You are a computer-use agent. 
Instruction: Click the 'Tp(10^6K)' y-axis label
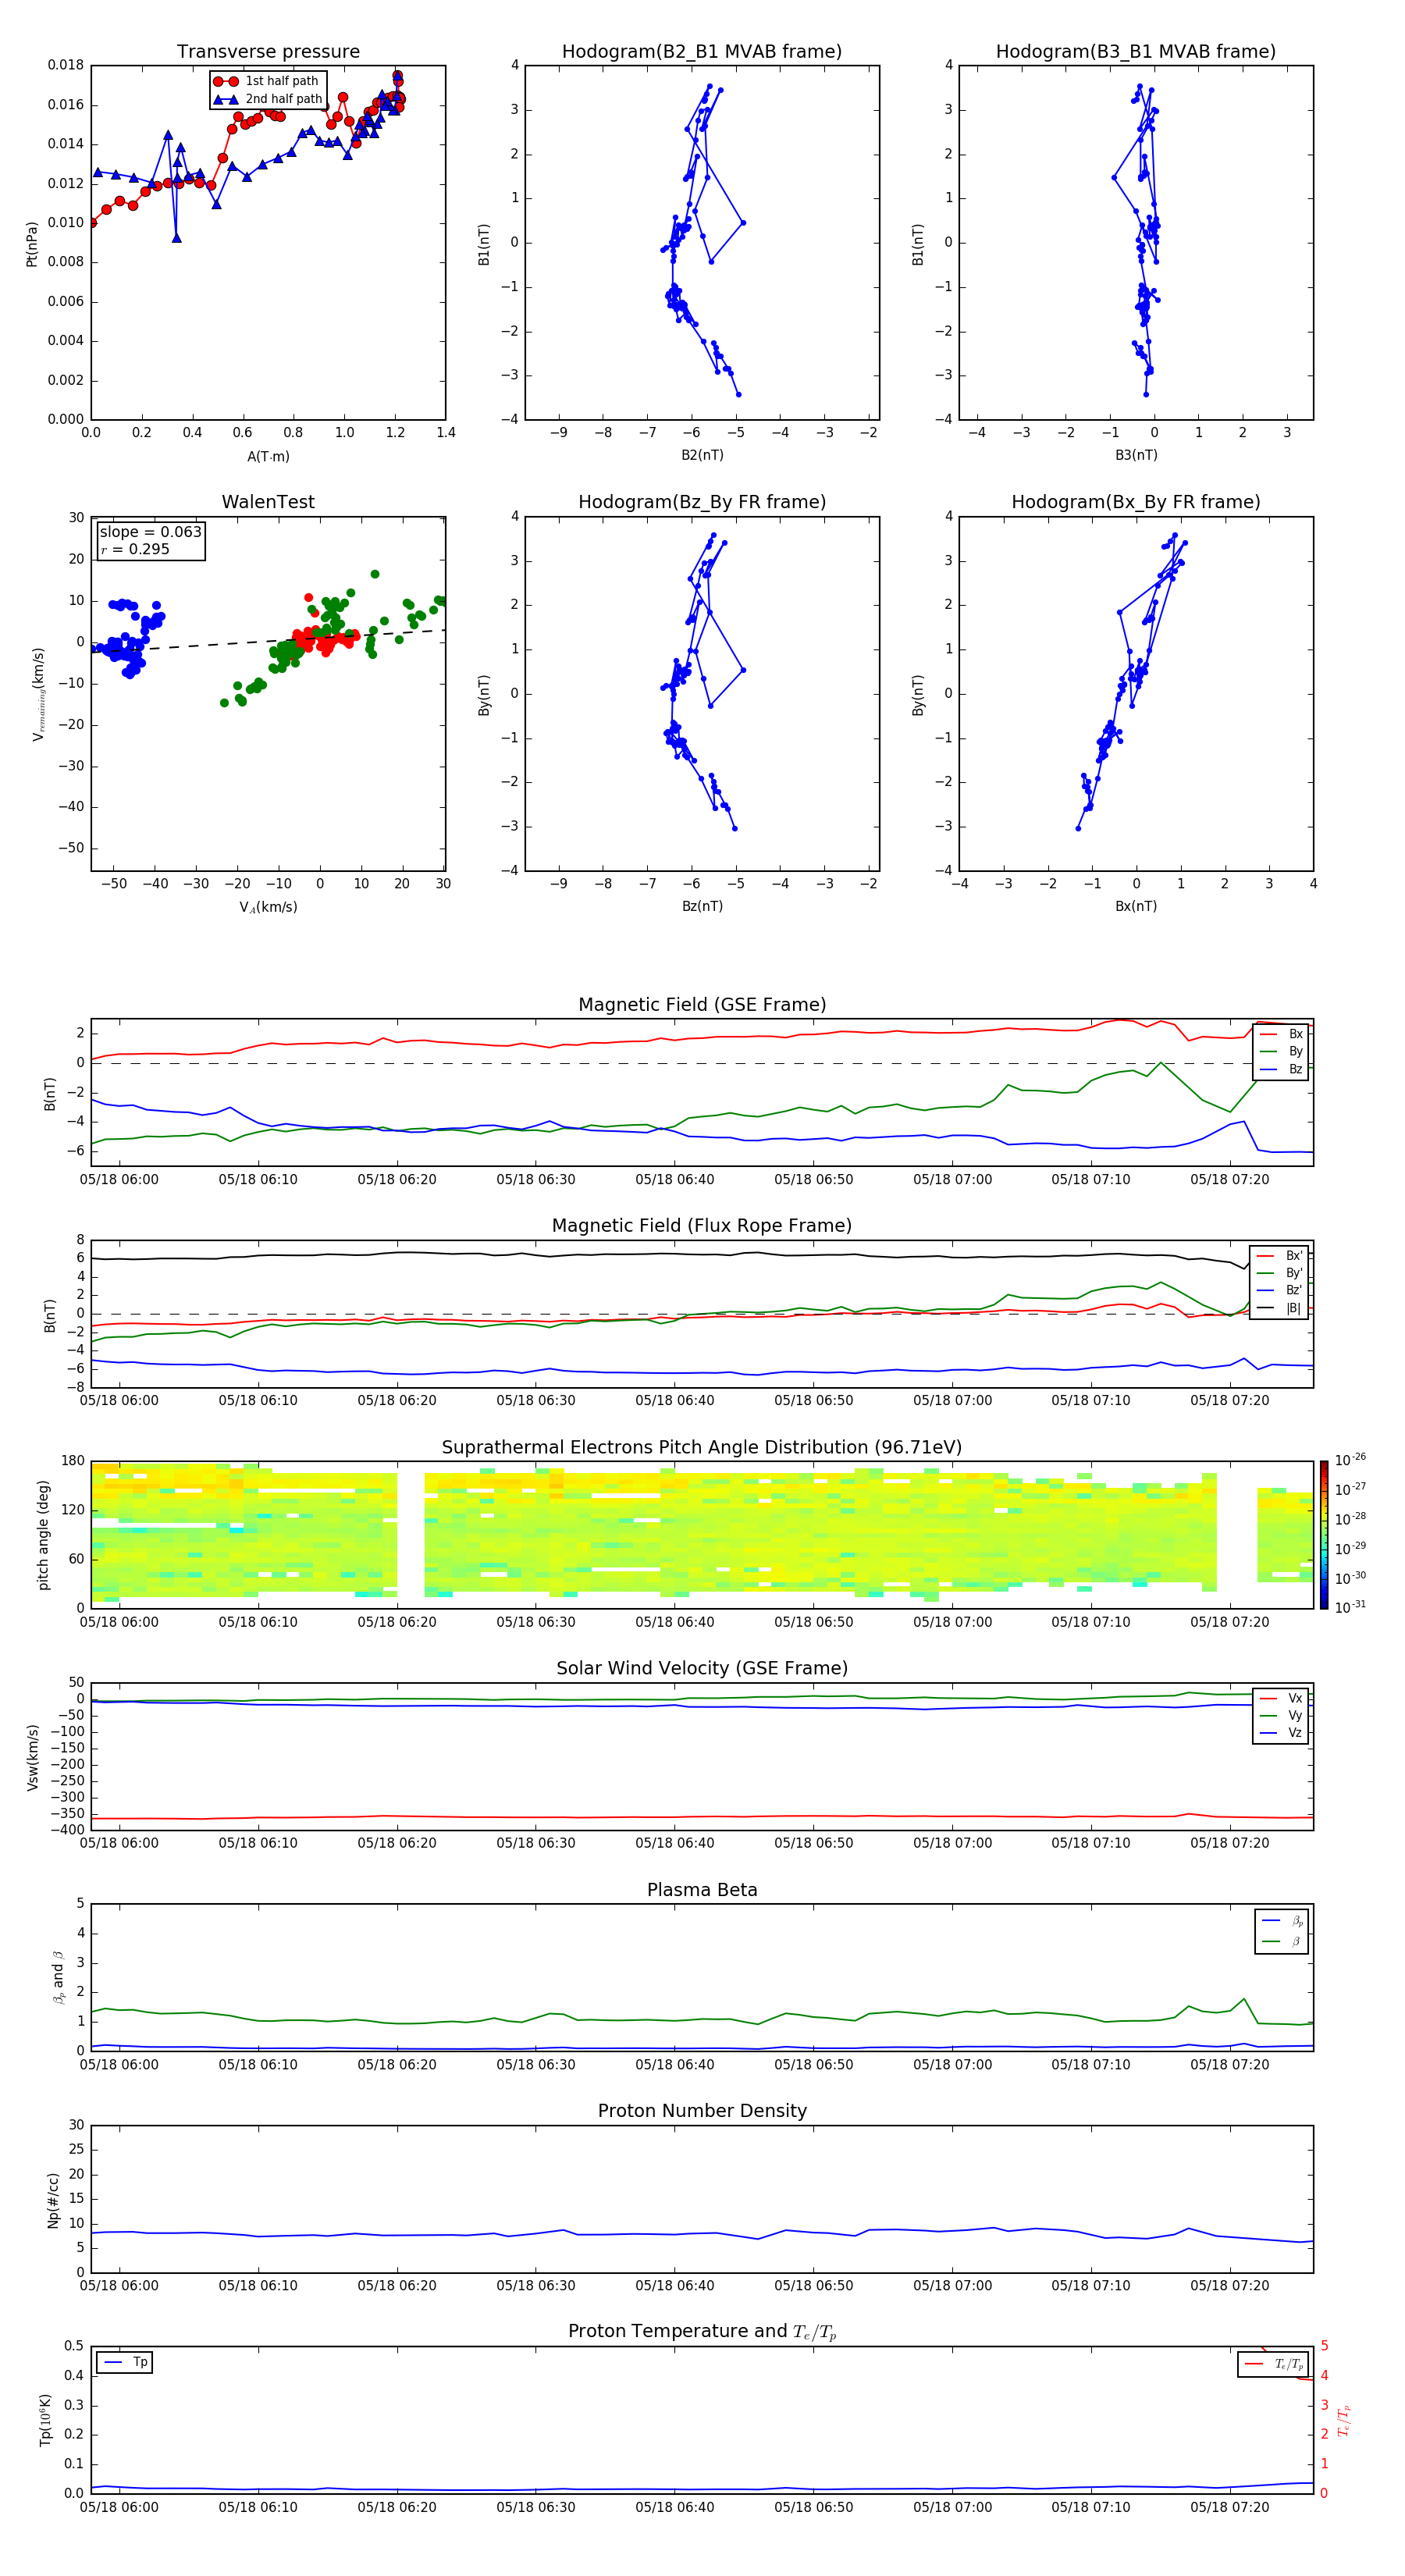[x=46, y=2421]
